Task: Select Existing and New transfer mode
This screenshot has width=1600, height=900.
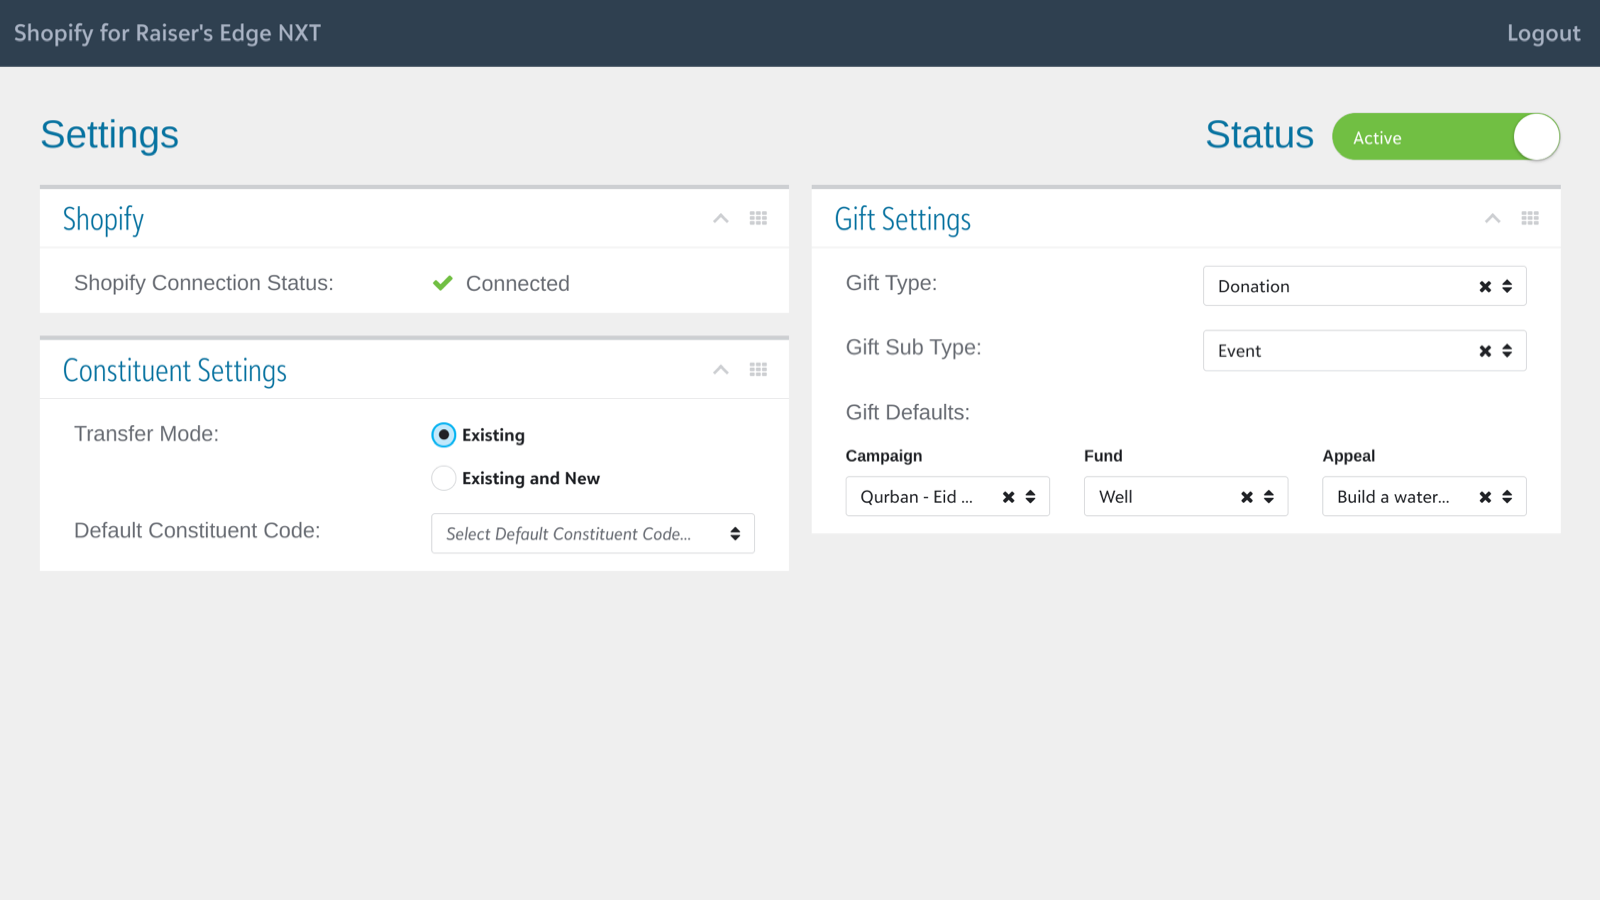Action: coord(443,478)
